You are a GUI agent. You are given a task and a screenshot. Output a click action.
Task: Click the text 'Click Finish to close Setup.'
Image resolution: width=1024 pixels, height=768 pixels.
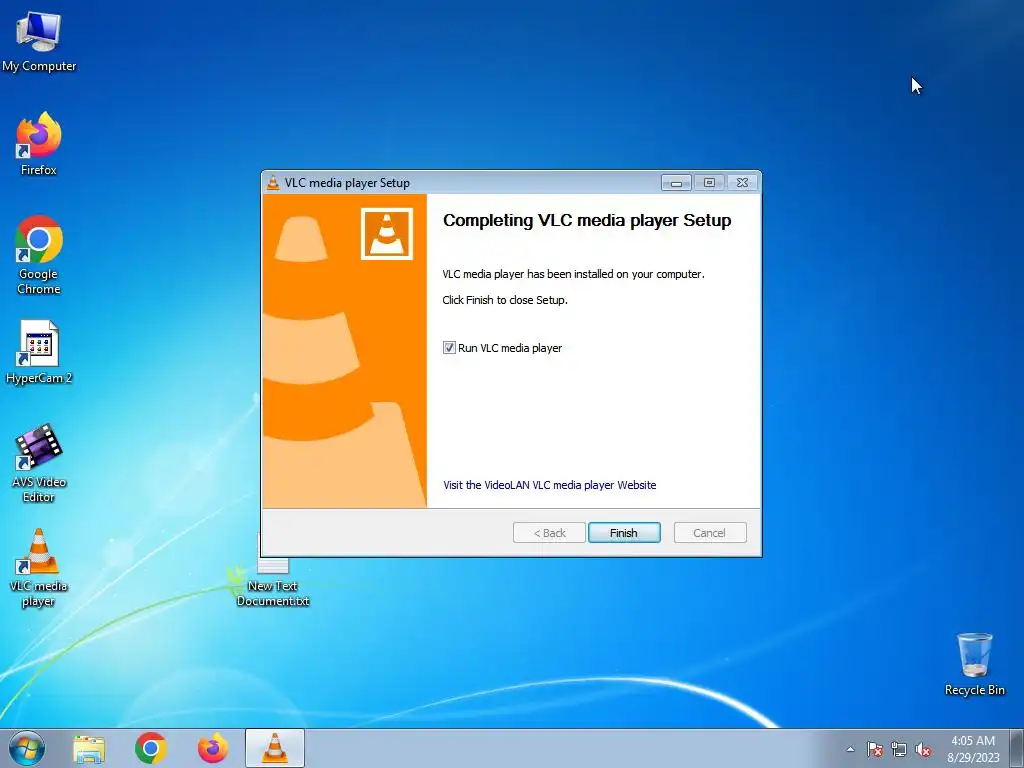[x=505, y=300]
